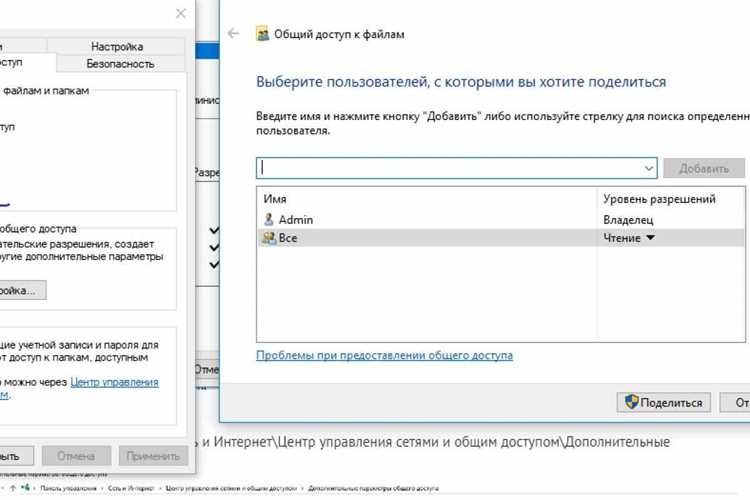750x500 pixels.
Task: Select the Все row in the user list
Action: point(501,238)
